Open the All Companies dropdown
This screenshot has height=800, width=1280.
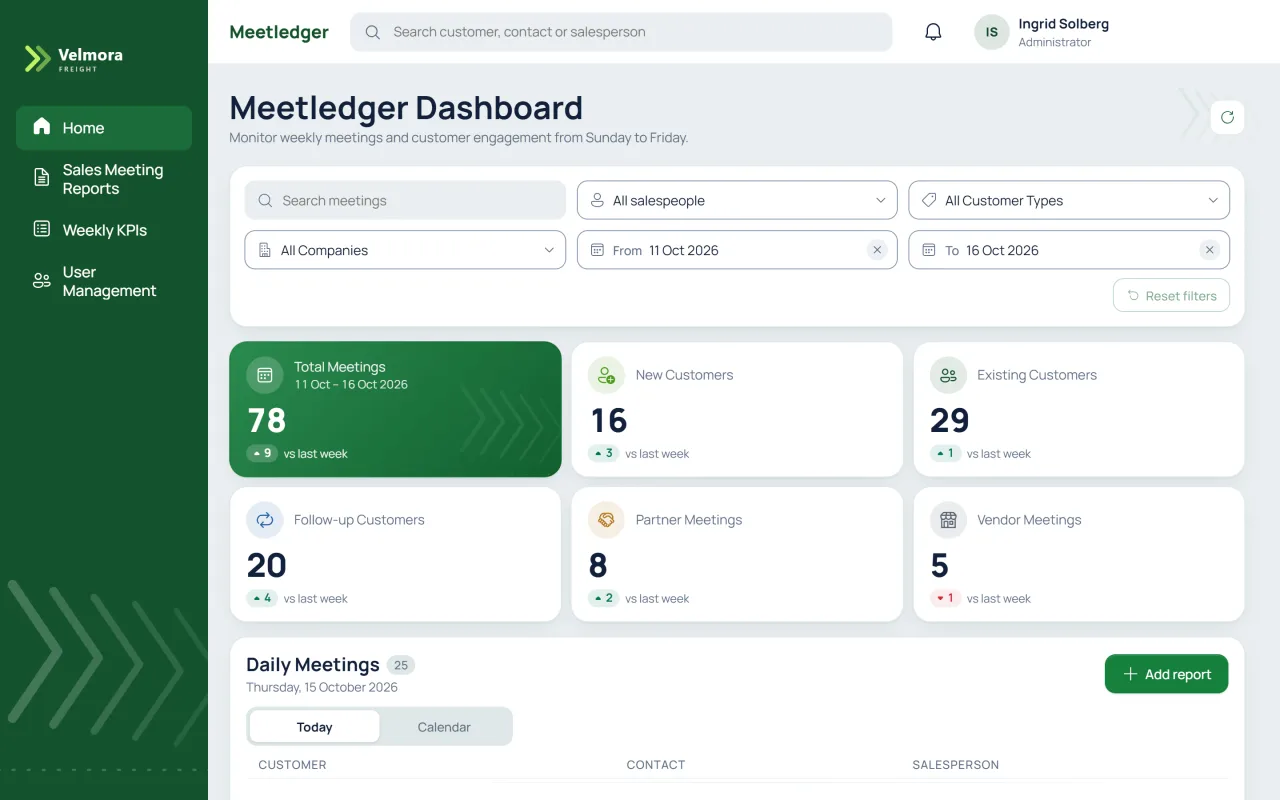[405, 250]
